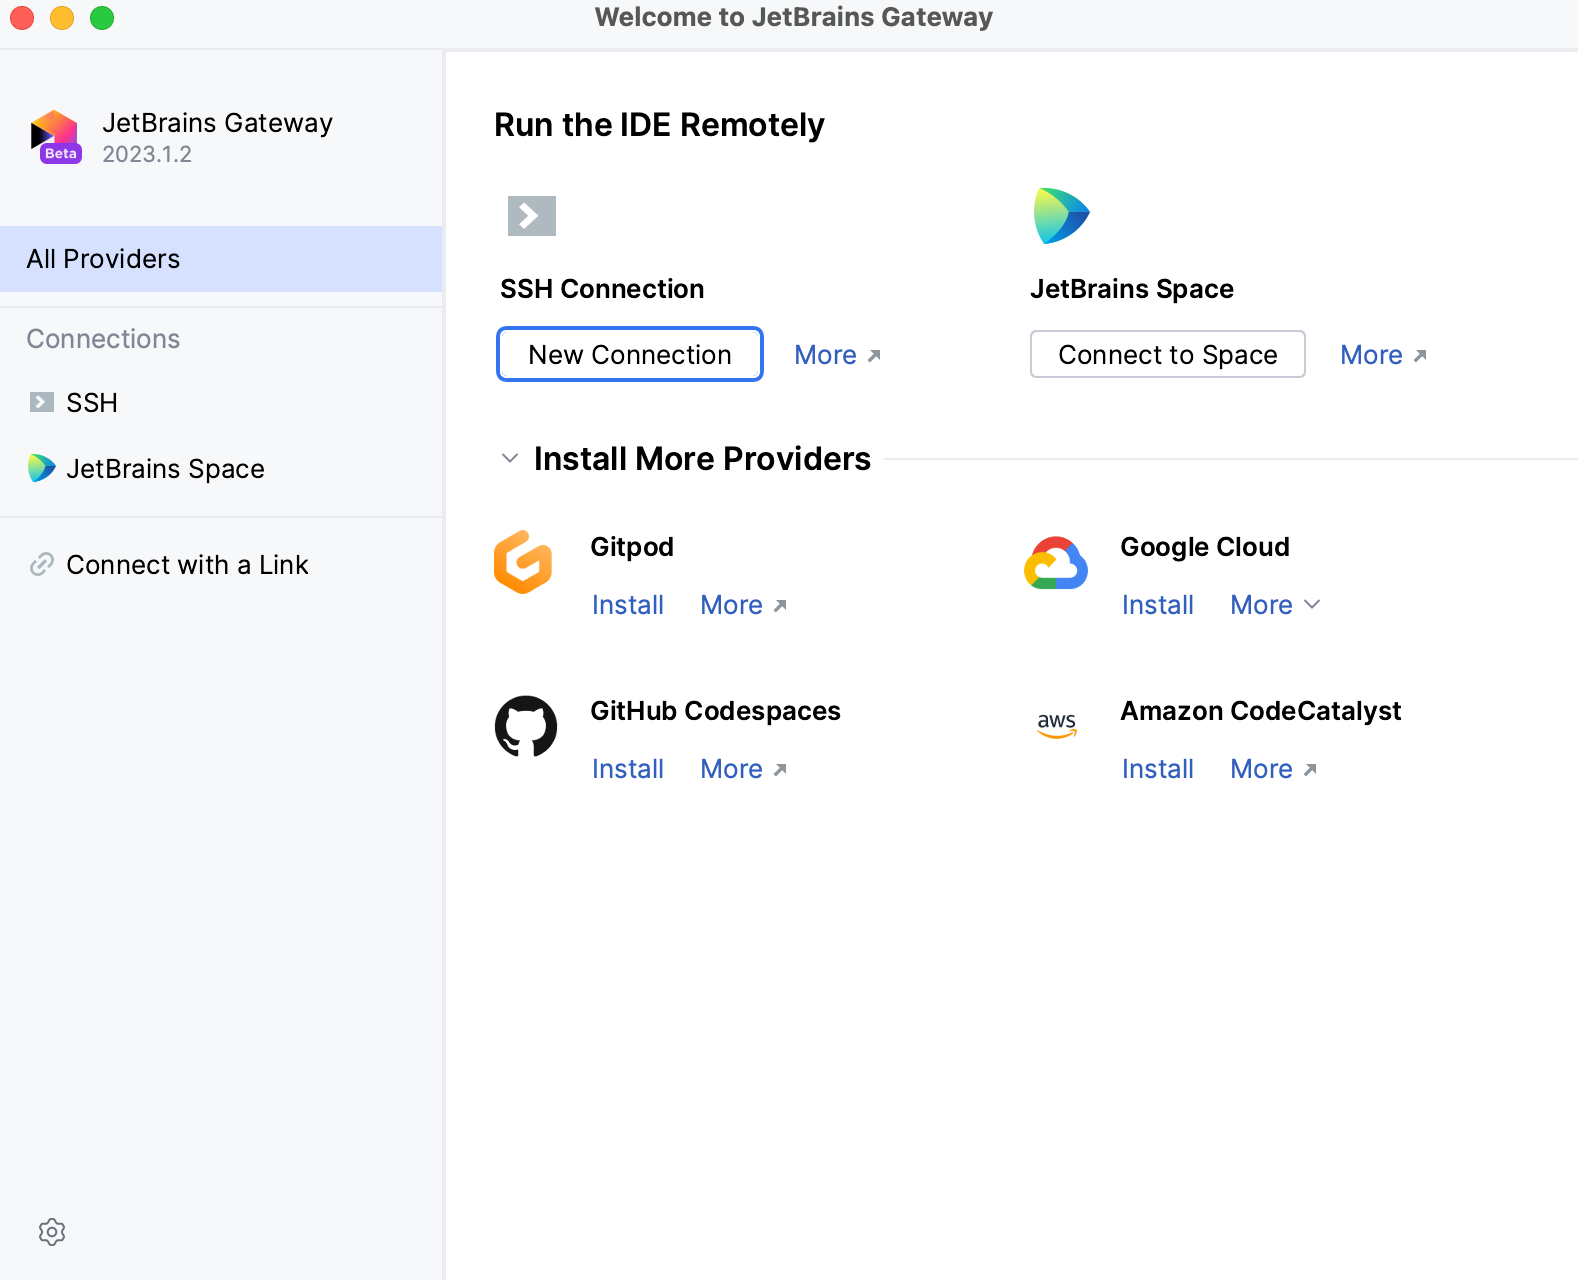This screenshot has width=1578, height=1280.
Task: Click the AWS logo for CodeCatalyst
Action: coord(1057,725)
